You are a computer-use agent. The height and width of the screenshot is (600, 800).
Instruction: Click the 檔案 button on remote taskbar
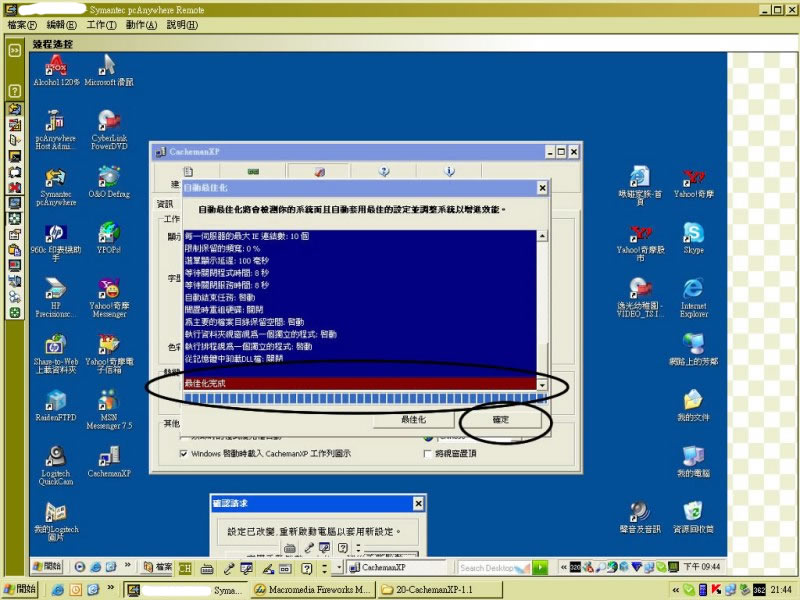158,567
